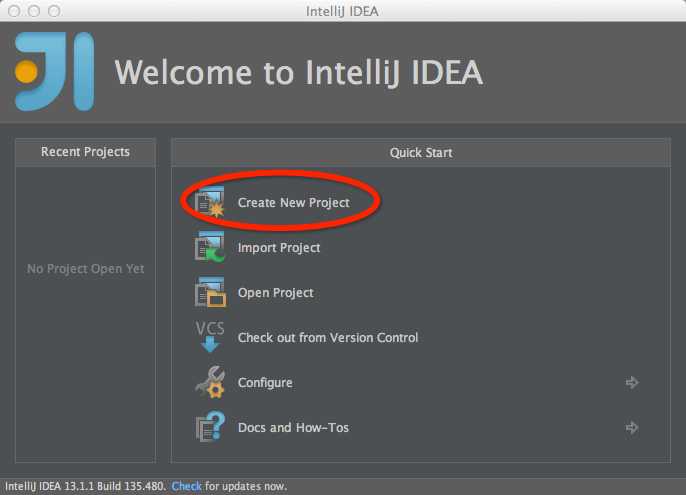Click the Check for updates link
686x495 pixels.
click(187, 486)
